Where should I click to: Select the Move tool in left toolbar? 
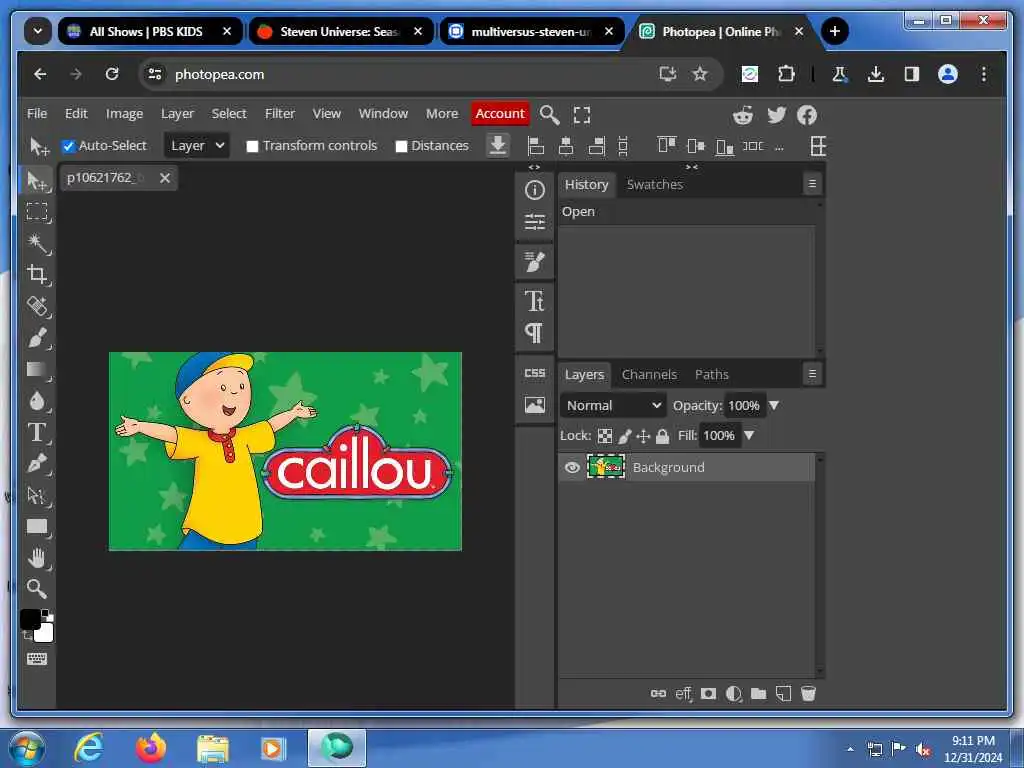(37, 180)
